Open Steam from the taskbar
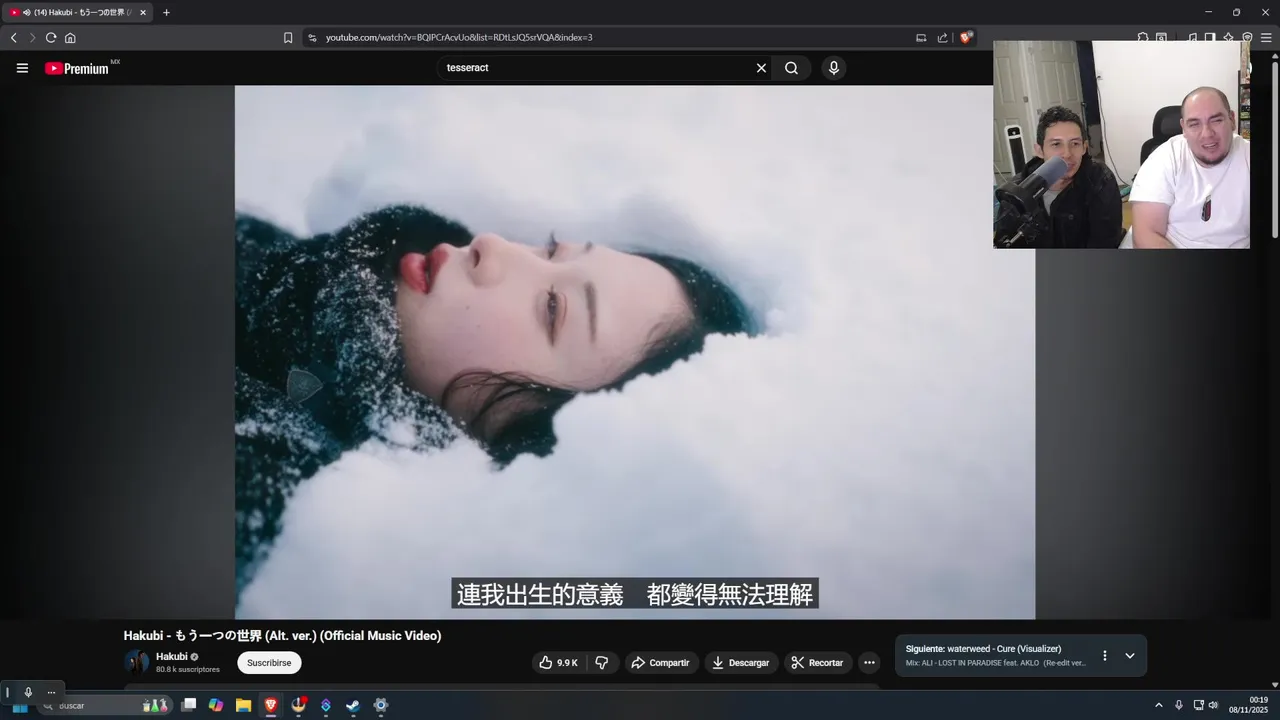Viewport: 1280px width, 720px height. point(353,706)
